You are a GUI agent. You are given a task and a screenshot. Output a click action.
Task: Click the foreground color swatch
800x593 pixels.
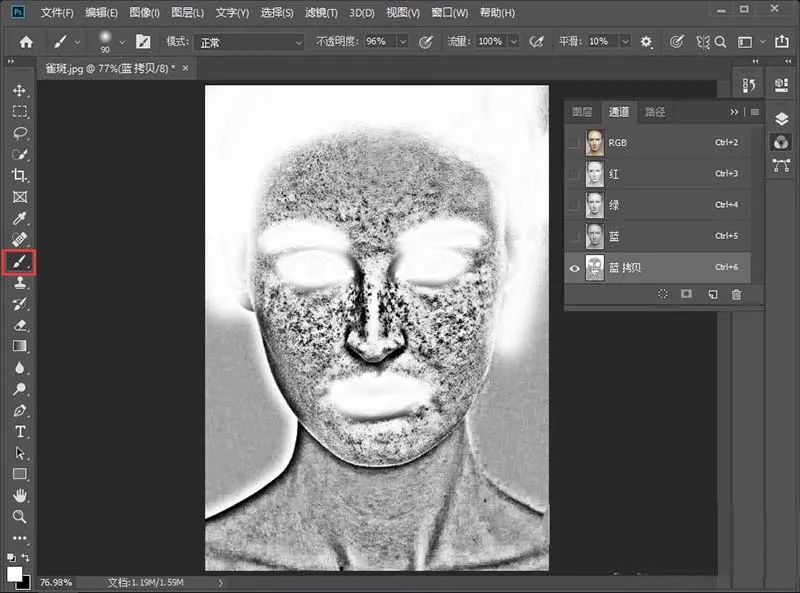point(15,574)
